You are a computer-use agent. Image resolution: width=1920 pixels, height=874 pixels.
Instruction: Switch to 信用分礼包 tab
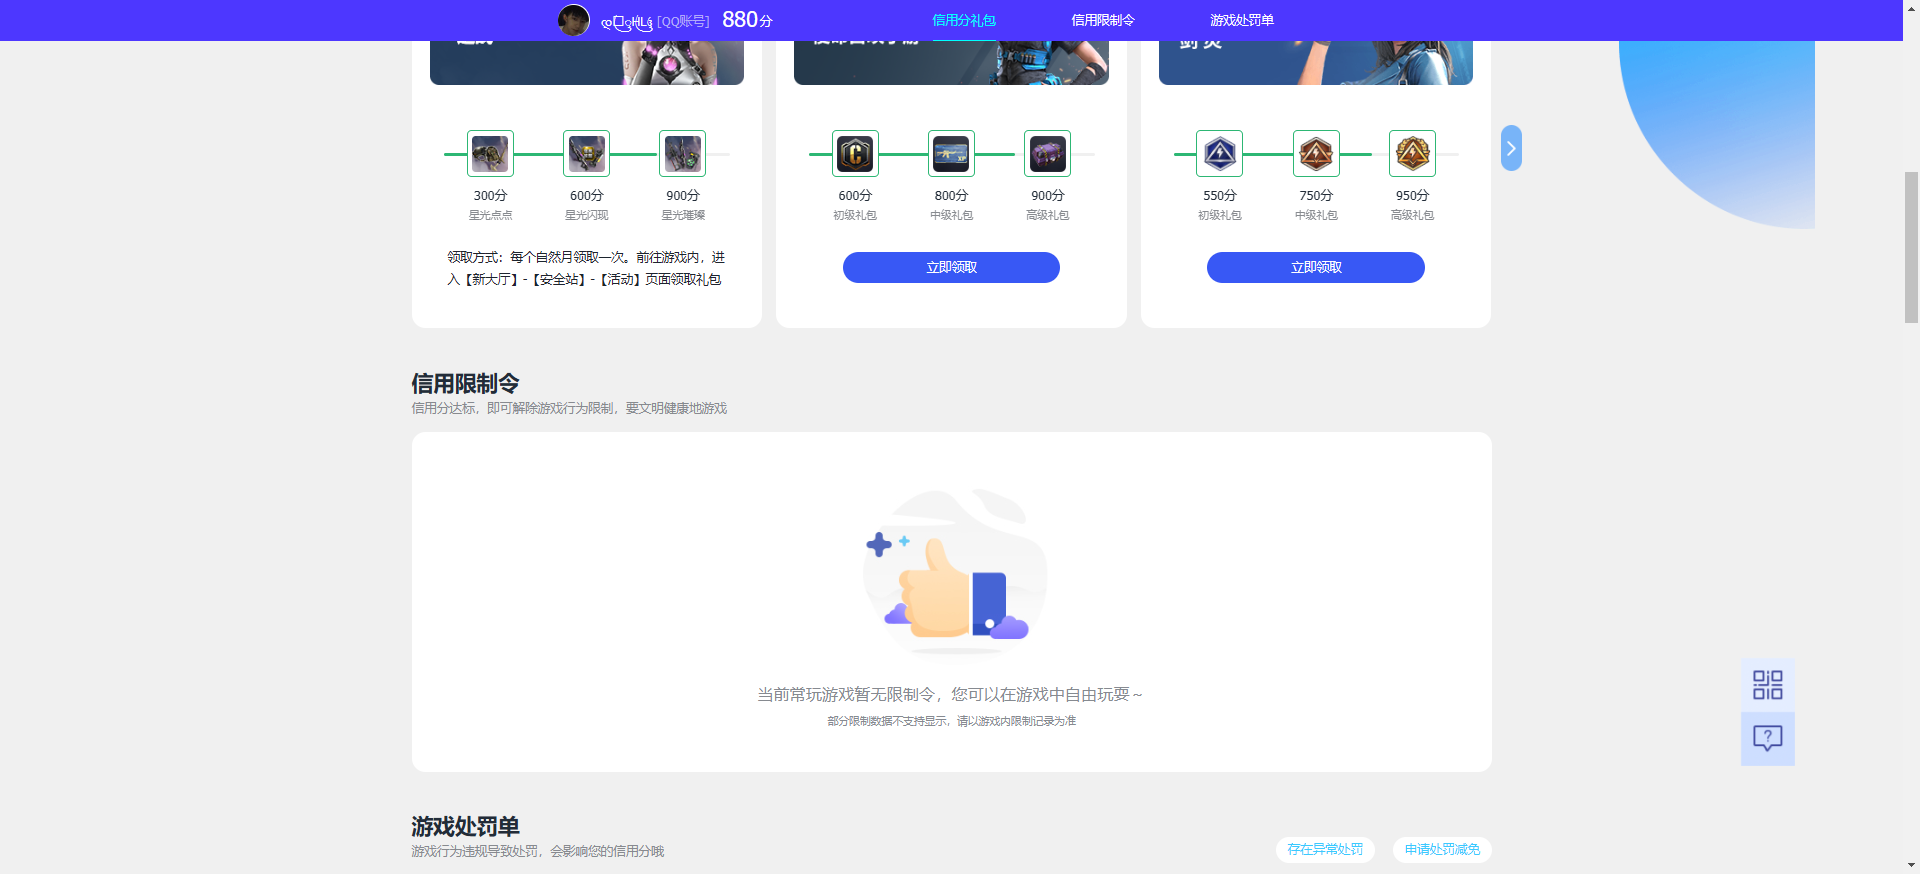click(x=964, y=20)
